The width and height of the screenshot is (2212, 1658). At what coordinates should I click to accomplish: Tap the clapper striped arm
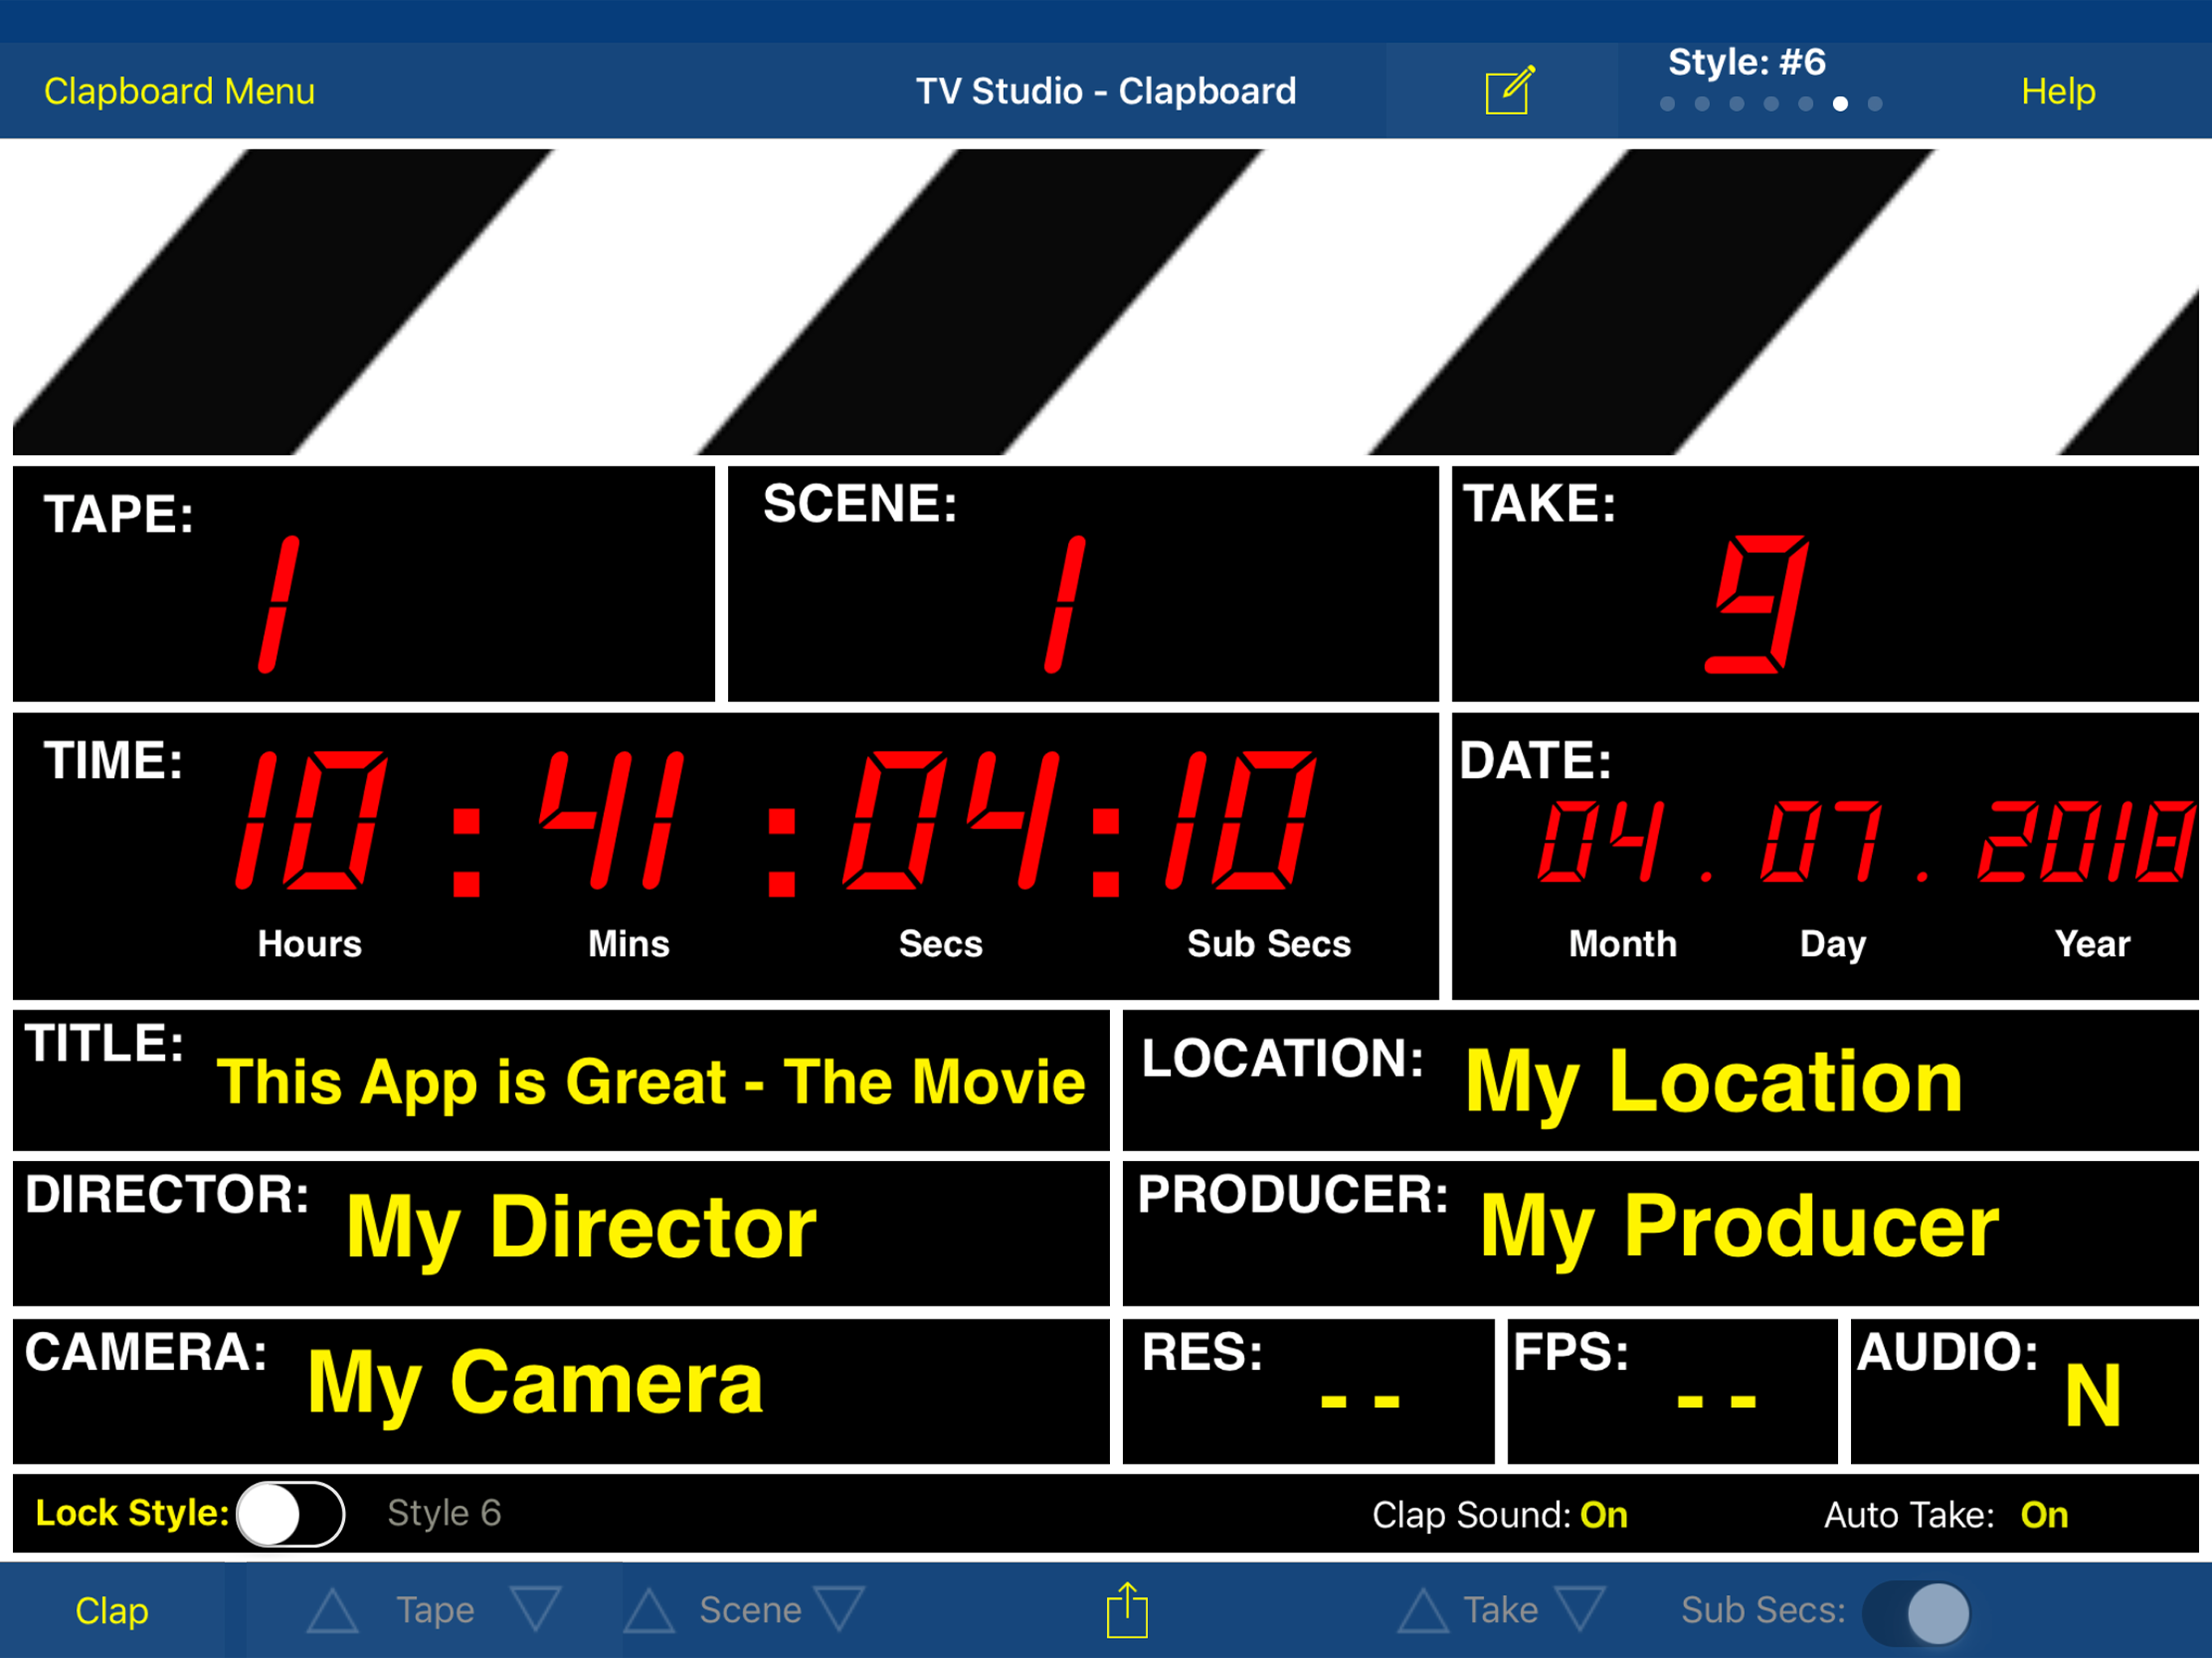tap(1105, 301)
